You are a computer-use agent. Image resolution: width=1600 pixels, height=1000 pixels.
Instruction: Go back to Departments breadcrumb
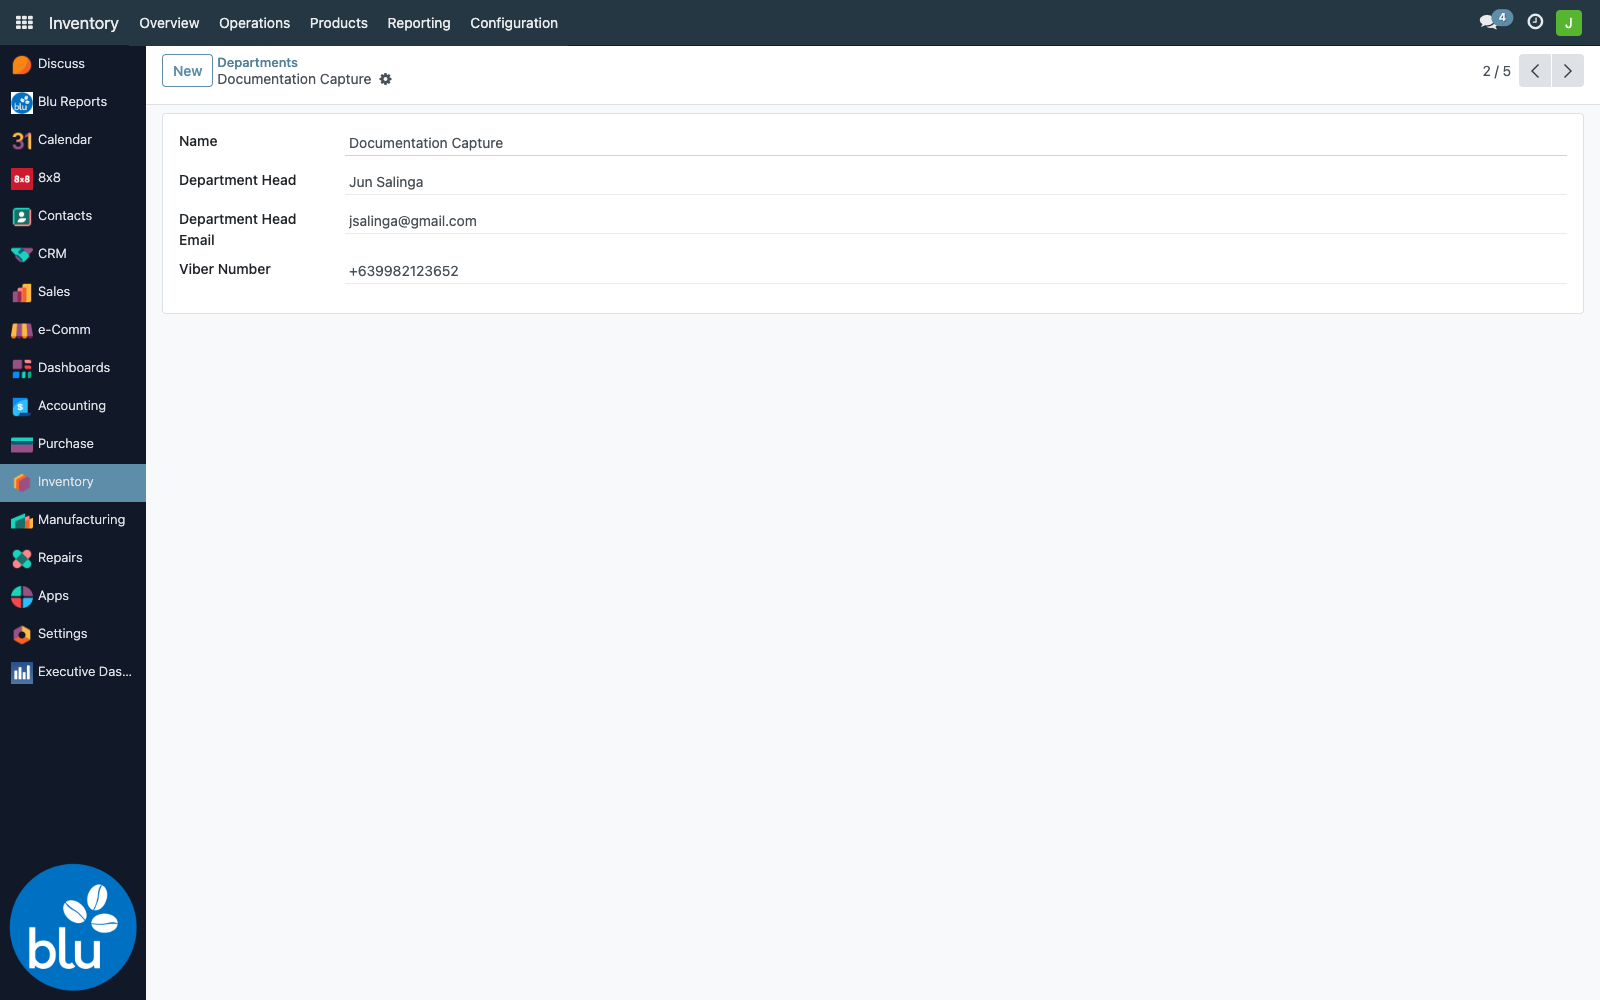(x=257, y=62)
